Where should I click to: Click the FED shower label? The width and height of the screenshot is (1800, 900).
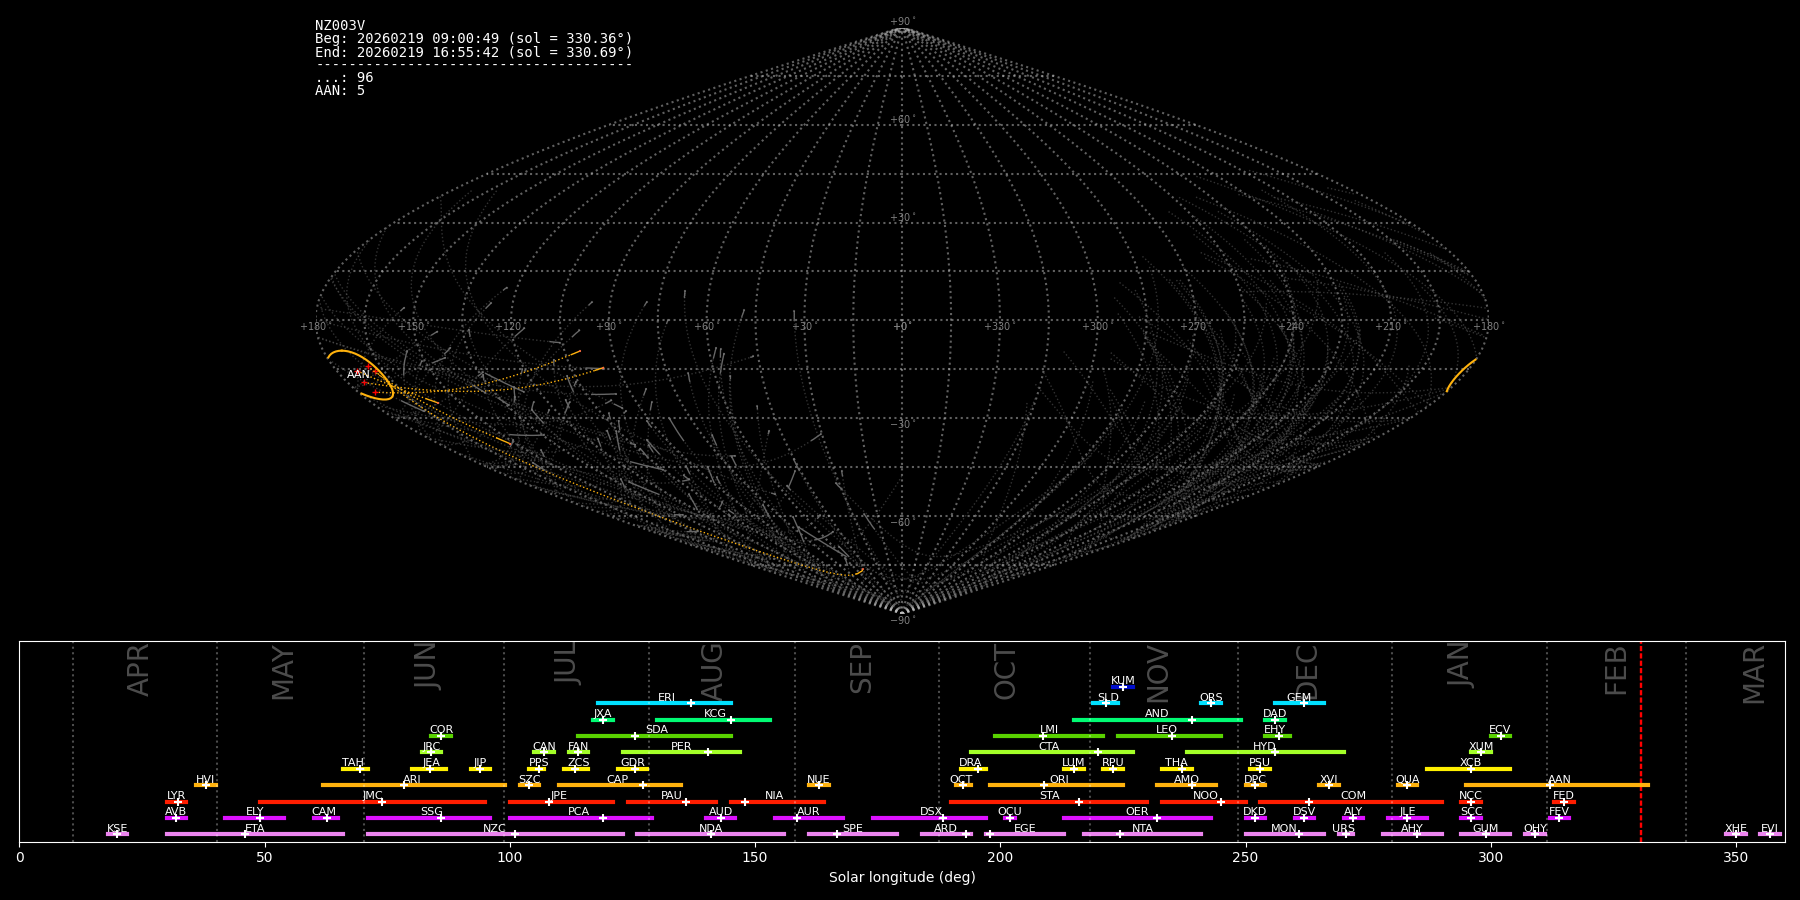(1563, 796)
